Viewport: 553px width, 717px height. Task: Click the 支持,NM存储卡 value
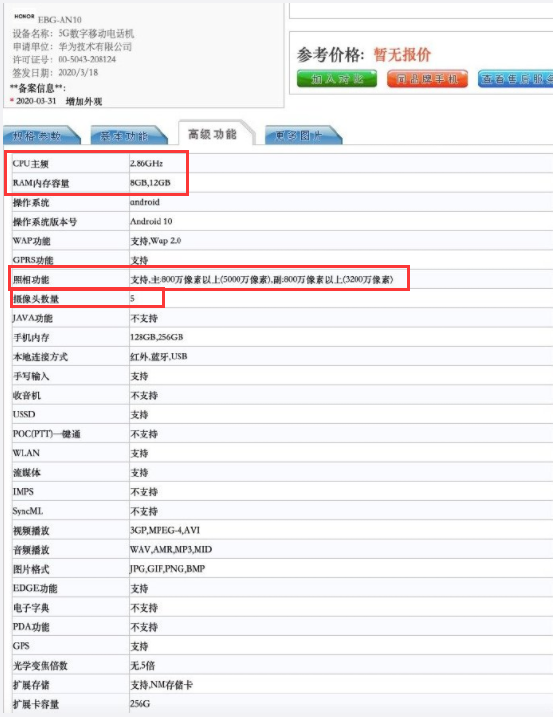[161, 685]
